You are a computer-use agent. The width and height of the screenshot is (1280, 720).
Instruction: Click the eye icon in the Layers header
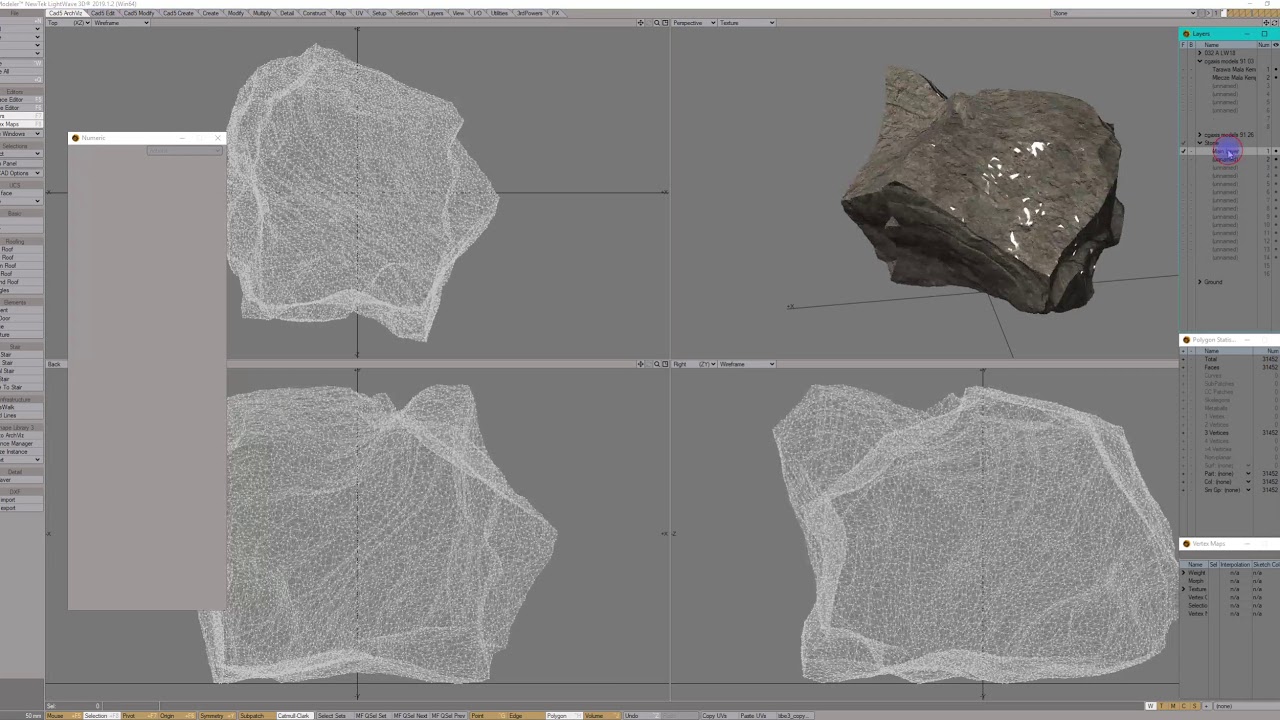pos(1275,45)
